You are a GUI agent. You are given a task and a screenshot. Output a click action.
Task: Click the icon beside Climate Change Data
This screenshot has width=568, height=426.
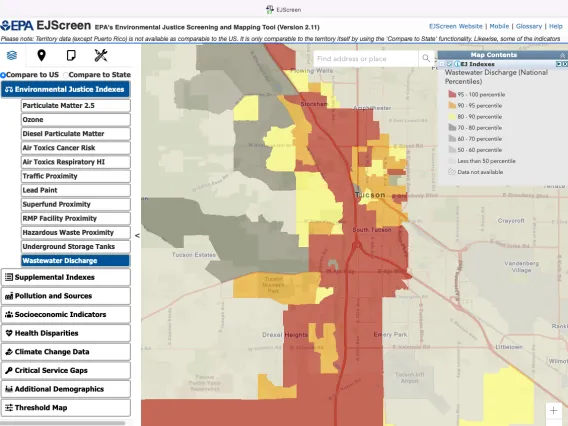pyautogui.click(x=9, y=352)
